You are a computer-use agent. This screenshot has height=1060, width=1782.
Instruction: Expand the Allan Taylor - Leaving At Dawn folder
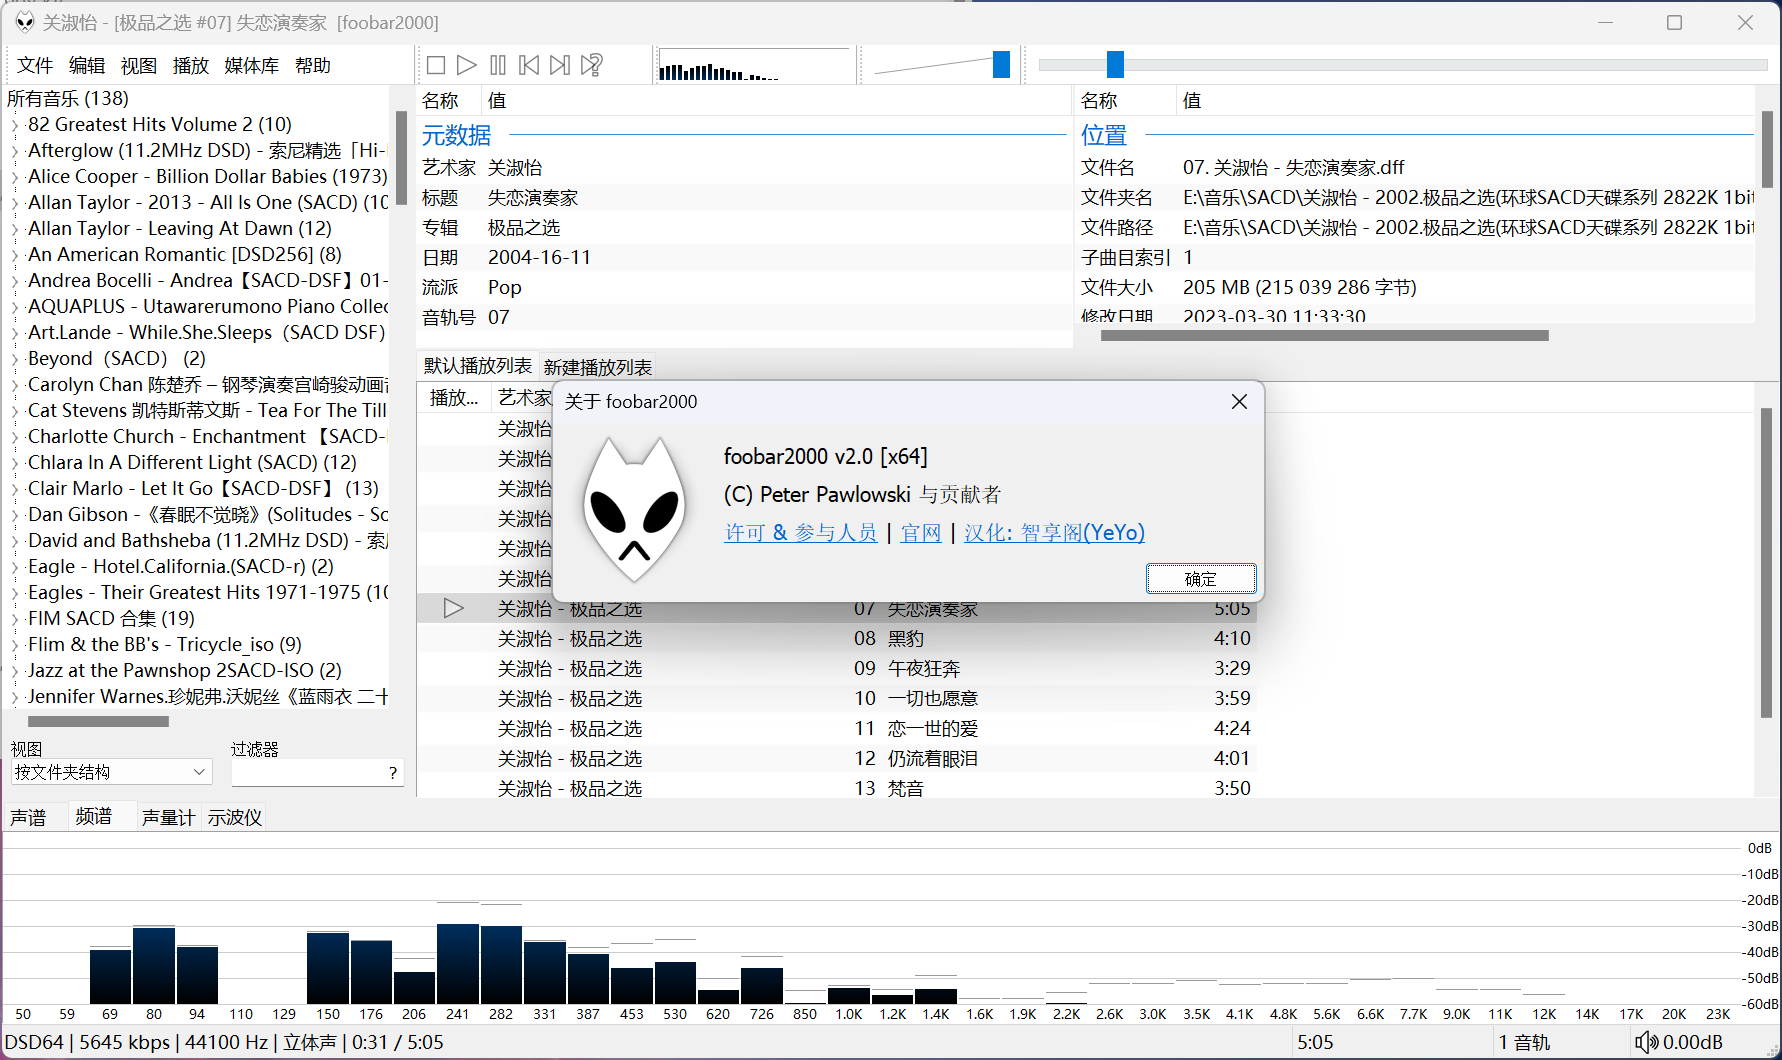click(x=15, y=229)
